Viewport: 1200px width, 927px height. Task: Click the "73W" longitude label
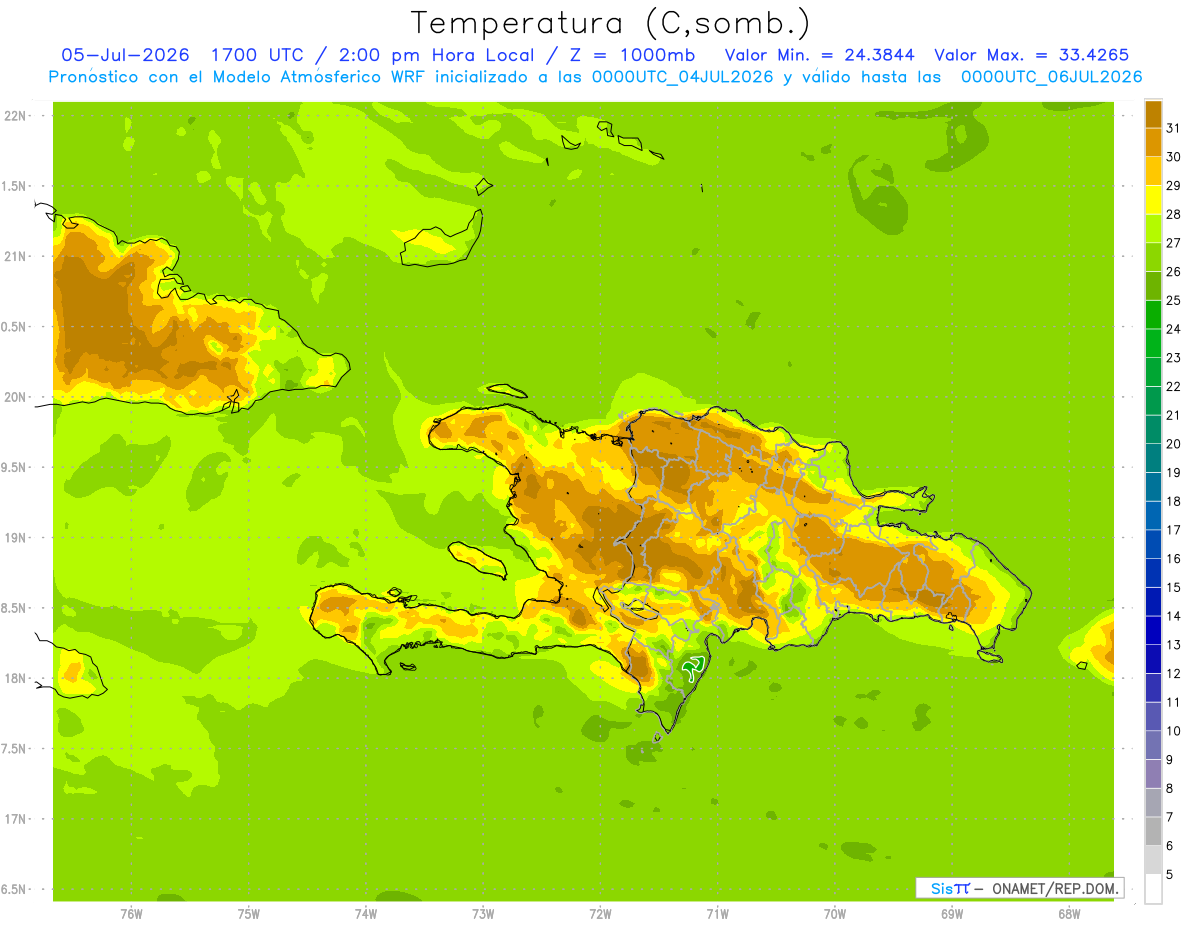483,914
